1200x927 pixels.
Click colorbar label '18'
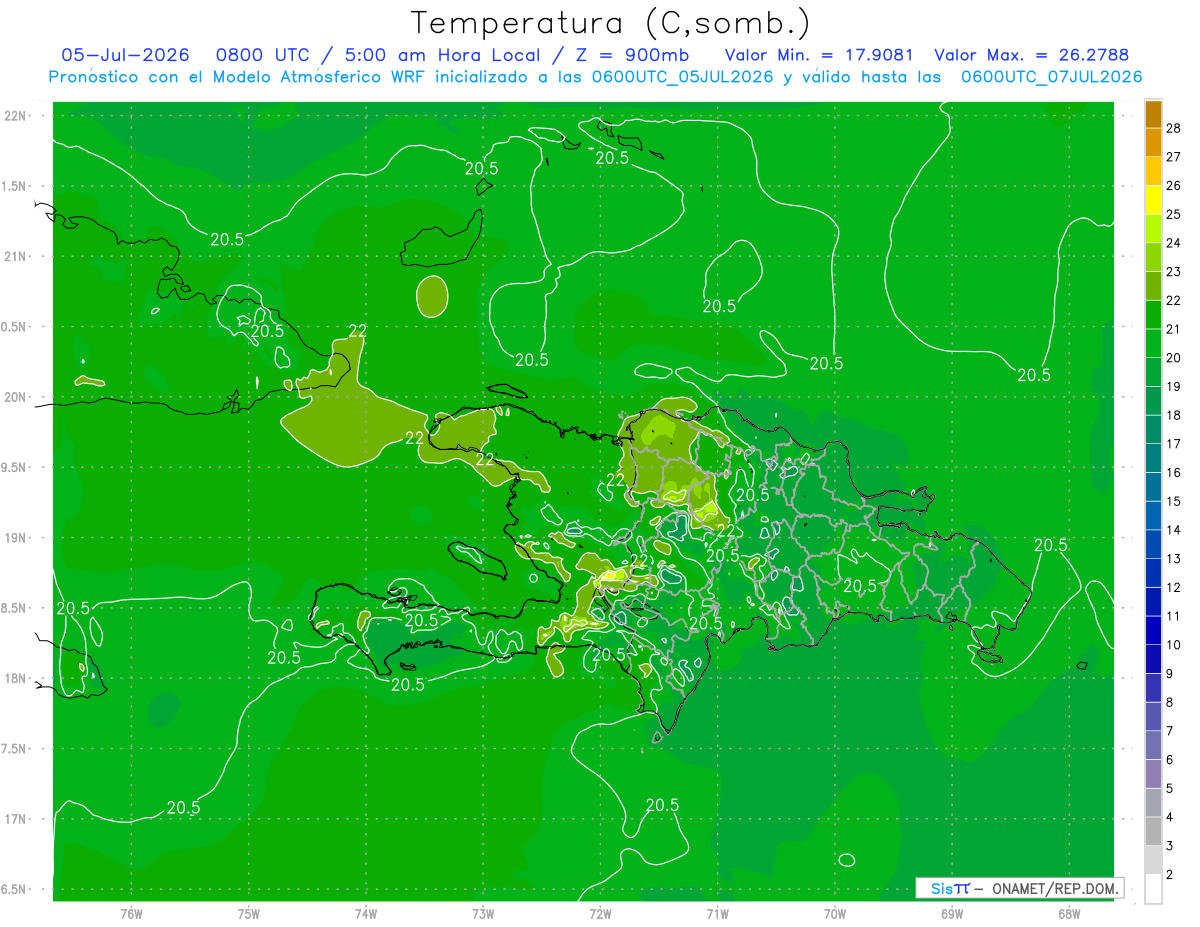(1174, 415)
